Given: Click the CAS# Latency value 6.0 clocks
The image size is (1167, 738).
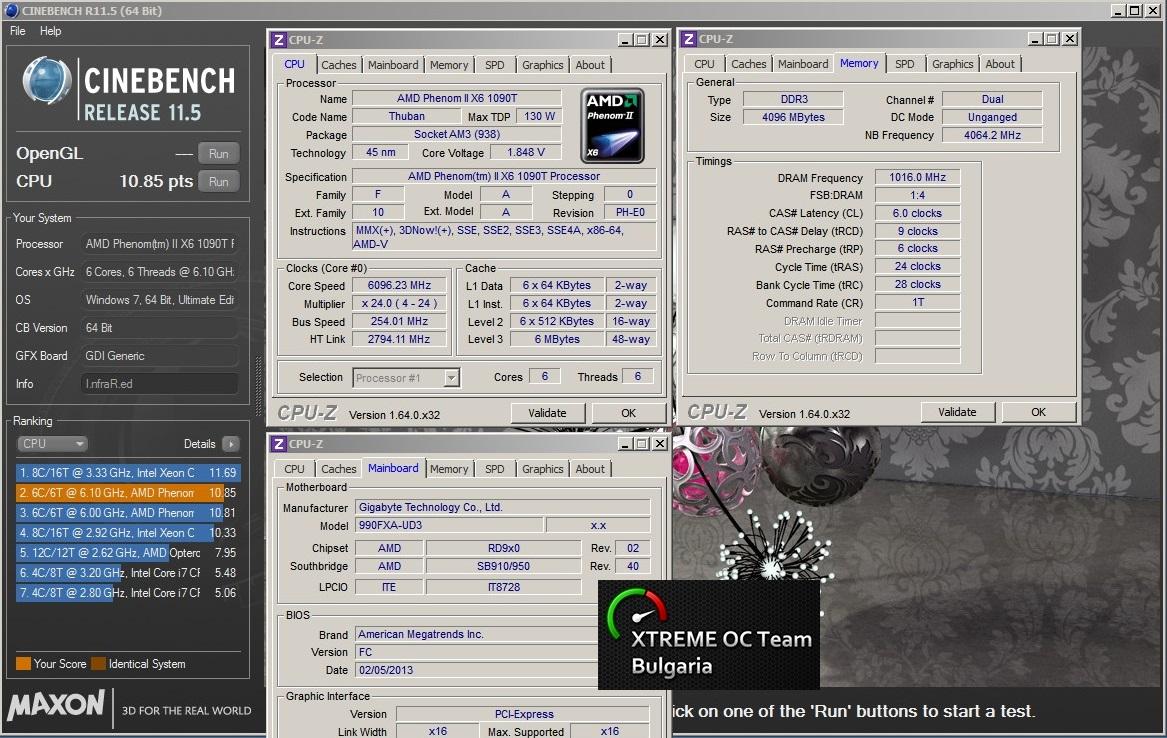Looking at the screenshot, I should (x=918, y=213).
